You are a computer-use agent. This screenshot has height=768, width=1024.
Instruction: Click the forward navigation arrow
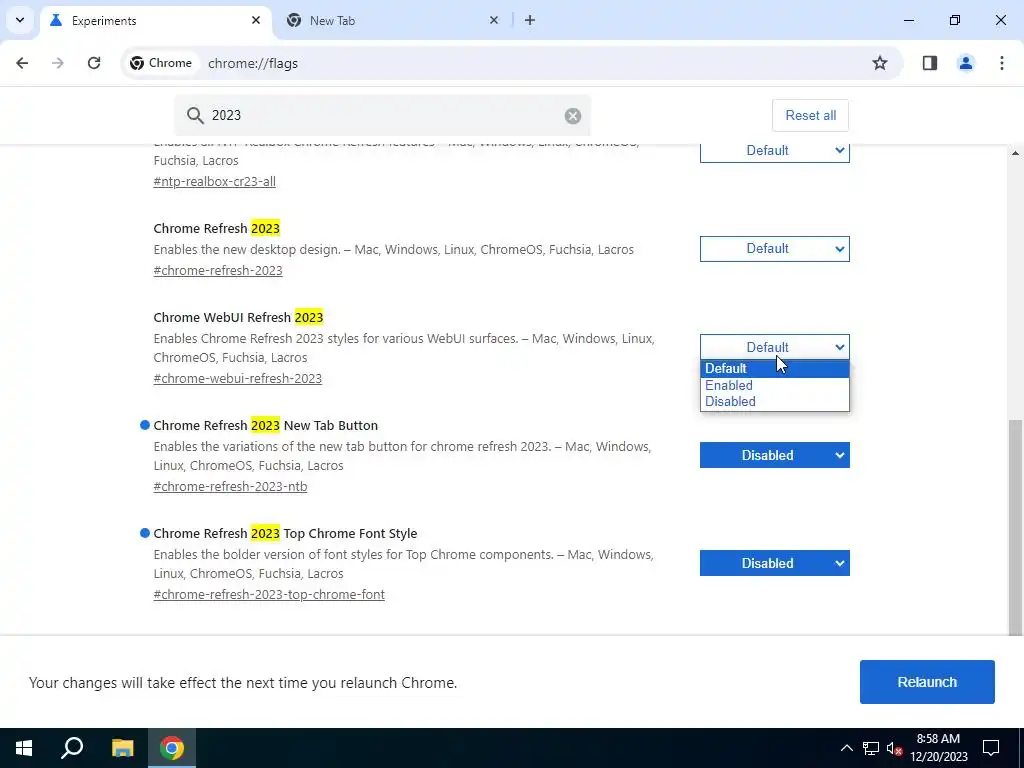pos(57,63)
